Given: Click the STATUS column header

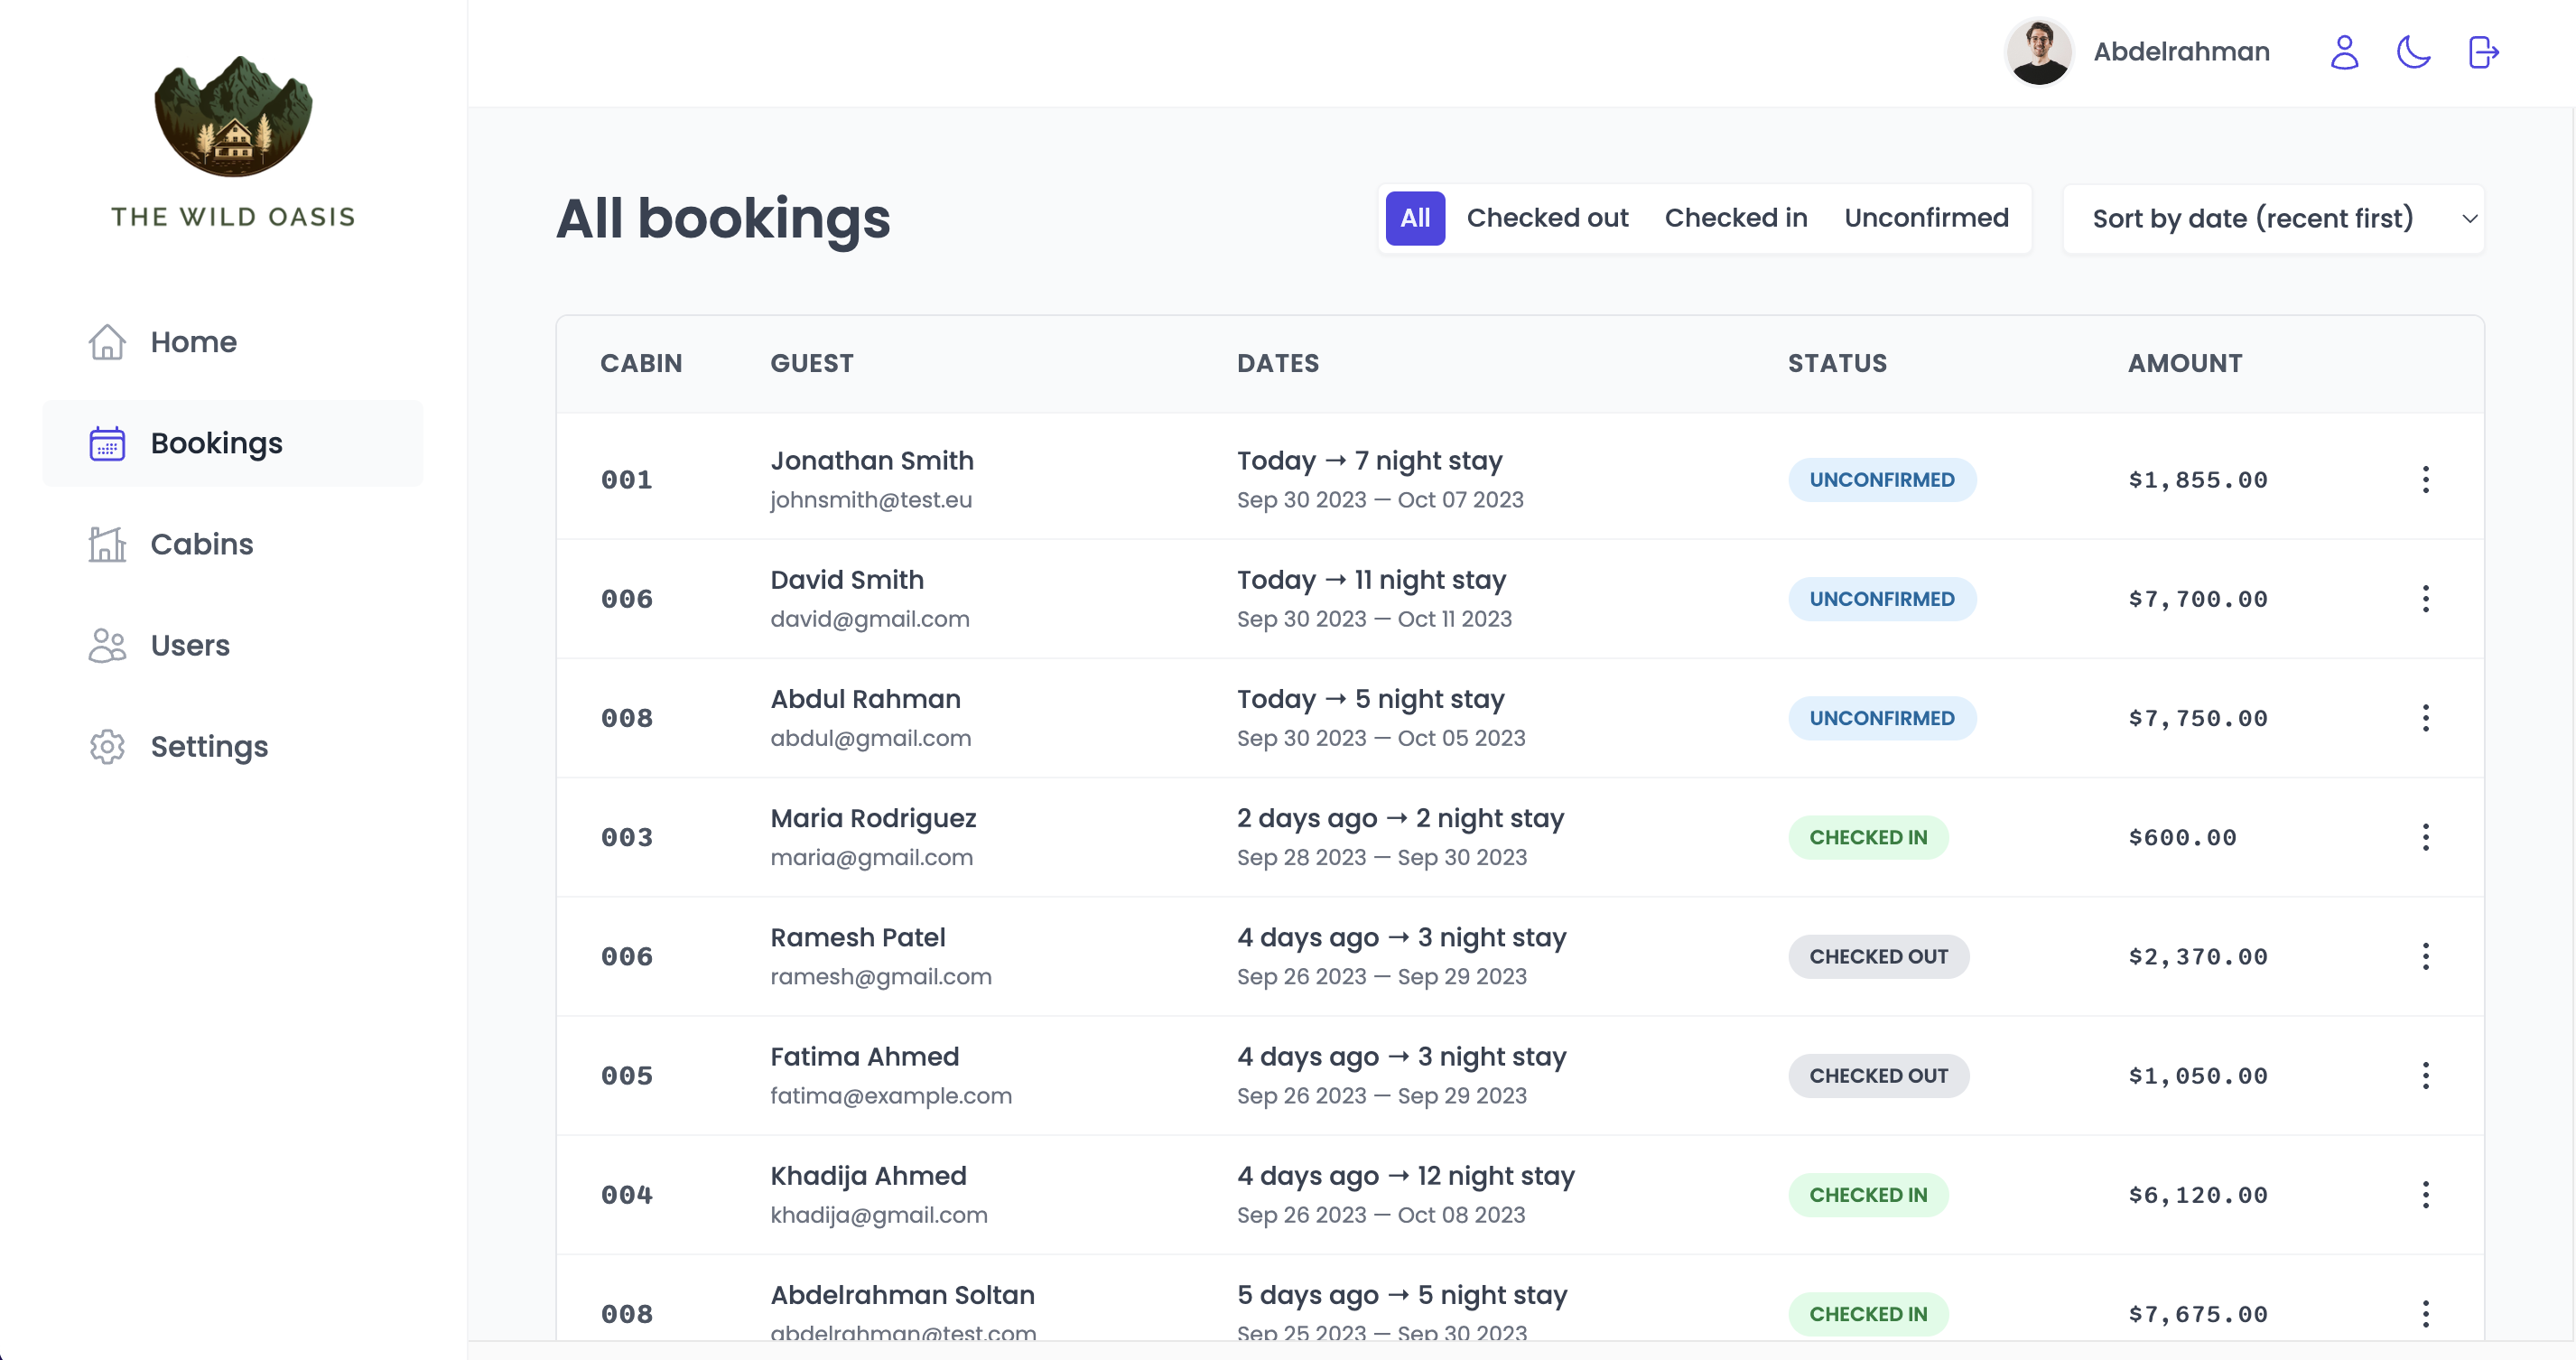Looking at the screenshot, I should tap(1838, 363).
